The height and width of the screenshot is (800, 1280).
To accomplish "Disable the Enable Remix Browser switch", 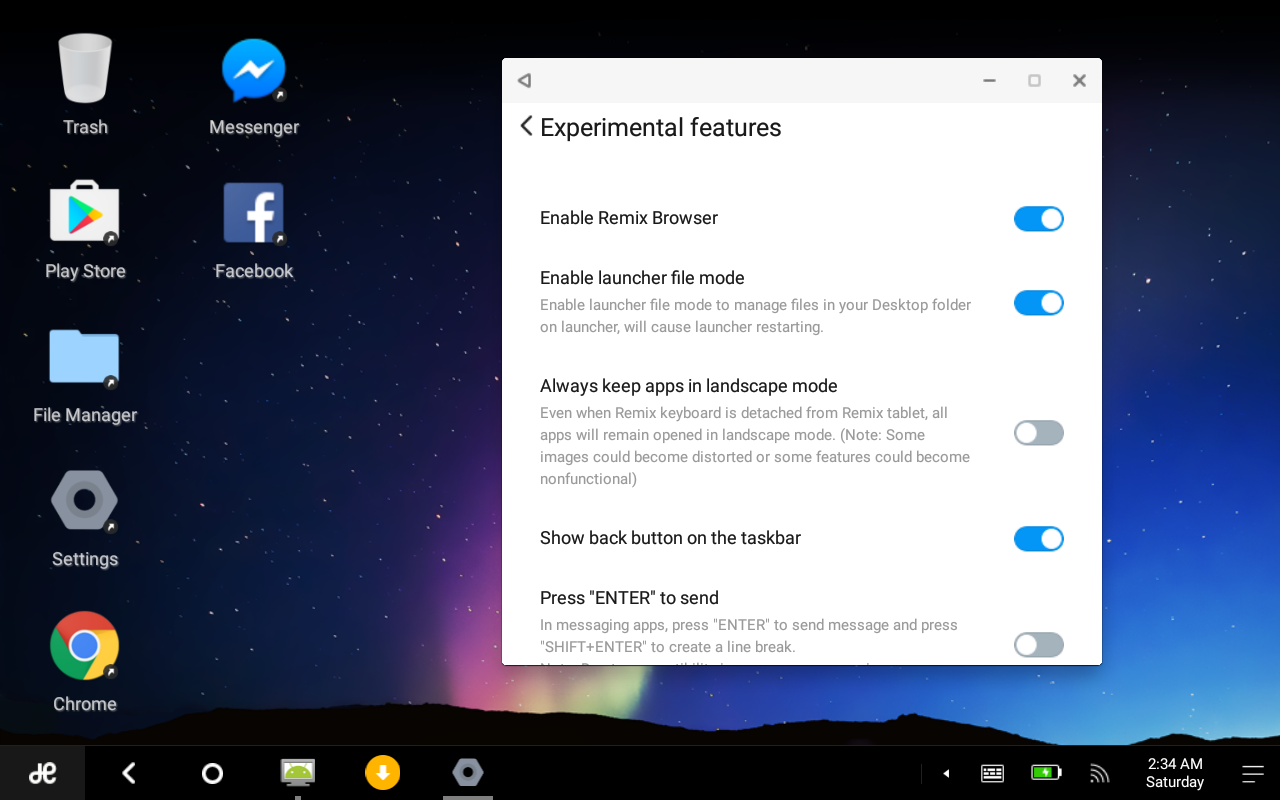I will 1039,219.
